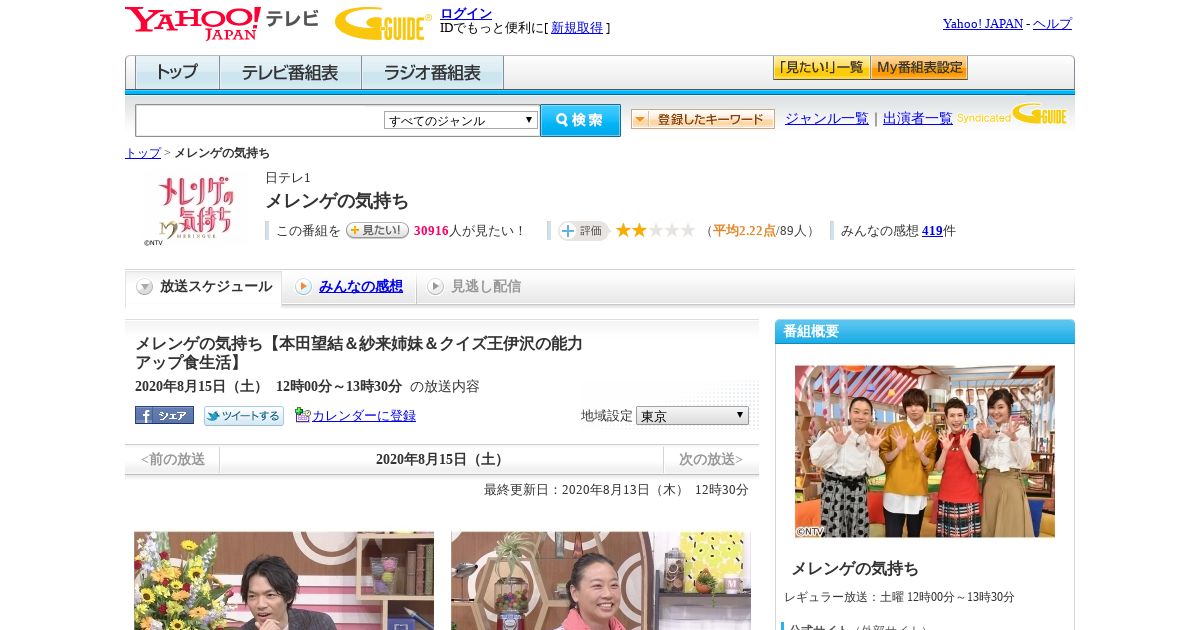Open My番組表設定
The width and height of the screenshot is (1200, 630).
click(919, 68)
